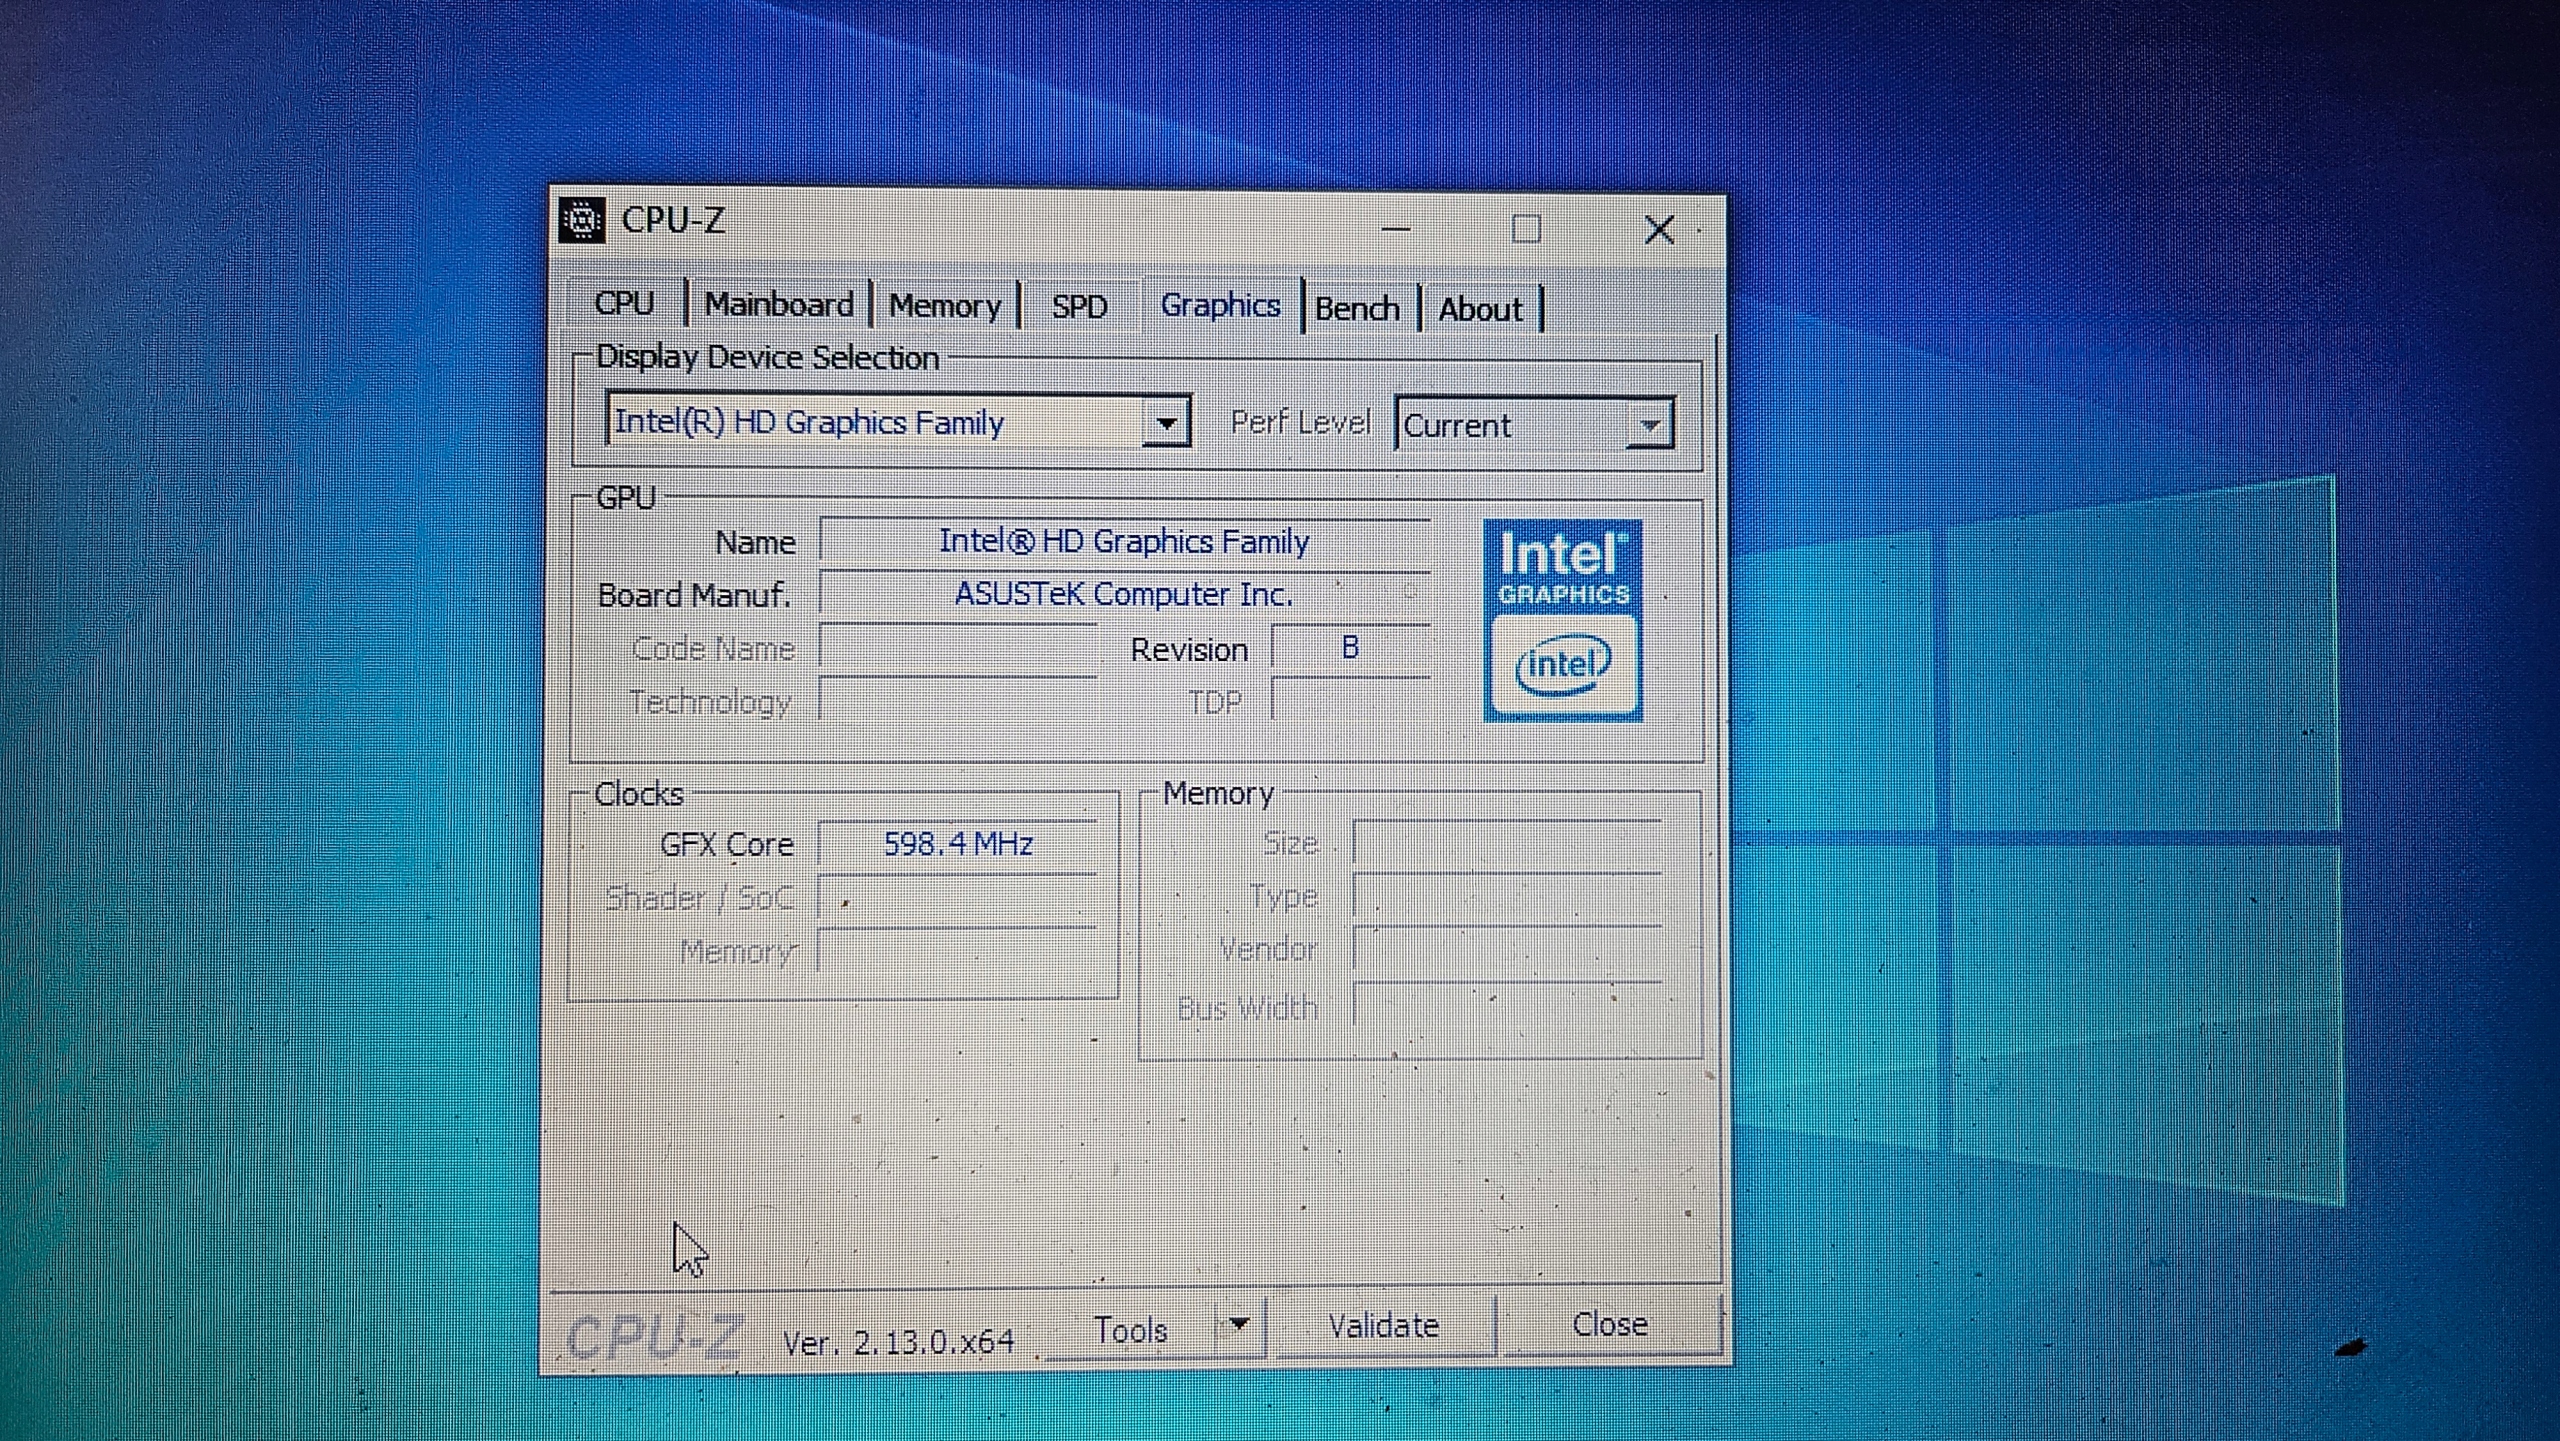Viewport: 2560px width, 1441px height.
Task: Select the Memory tab
Action: (x=945, y=306)
